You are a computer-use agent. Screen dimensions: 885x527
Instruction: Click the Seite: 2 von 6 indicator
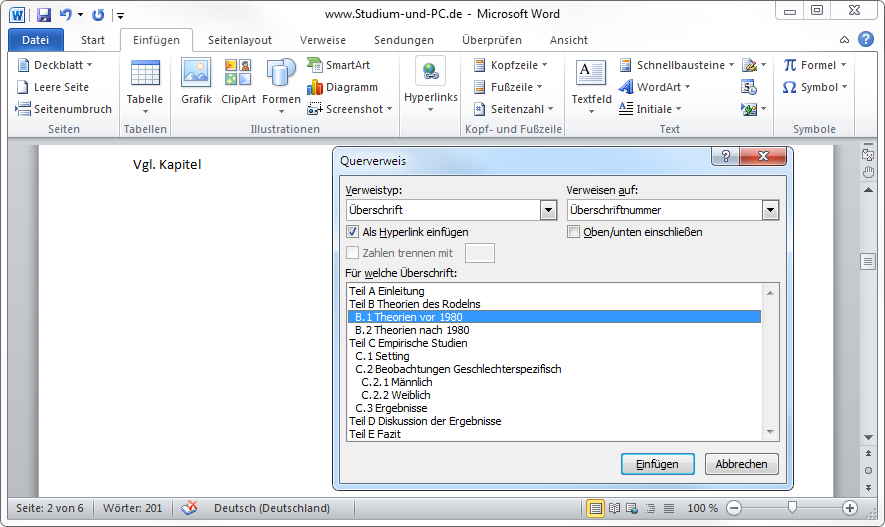[50, 508]
